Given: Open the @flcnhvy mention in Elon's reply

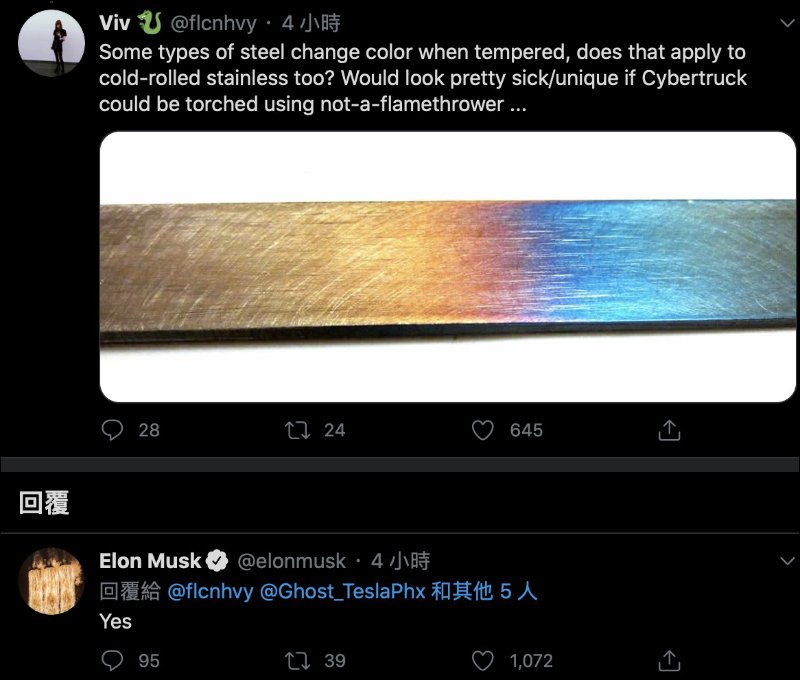Looking at the screenshot, I should point(210,591).
